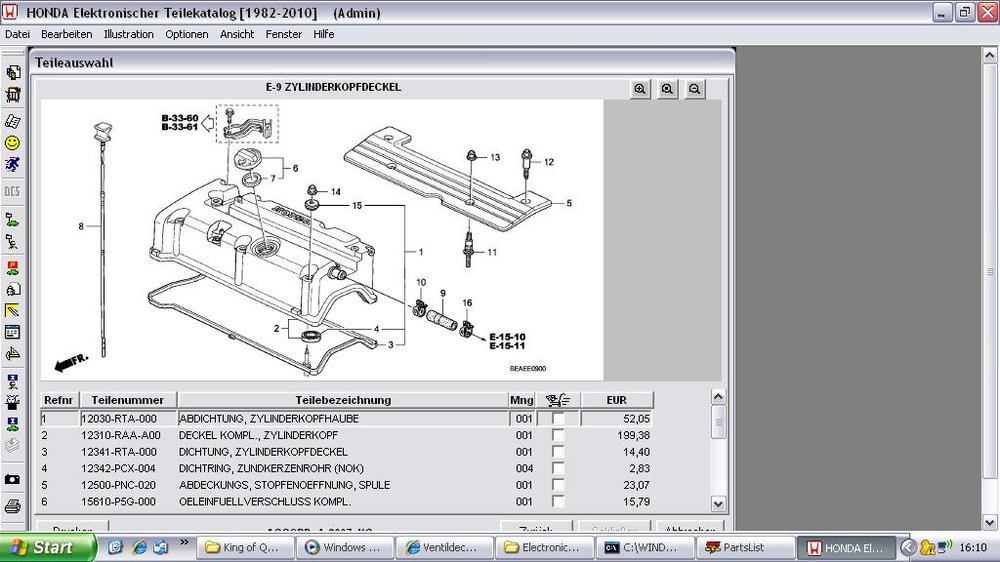Screen dimensions: 1000x562
Task: Click the stacked documents icon atop the sidebar
Action: point(12,72)
